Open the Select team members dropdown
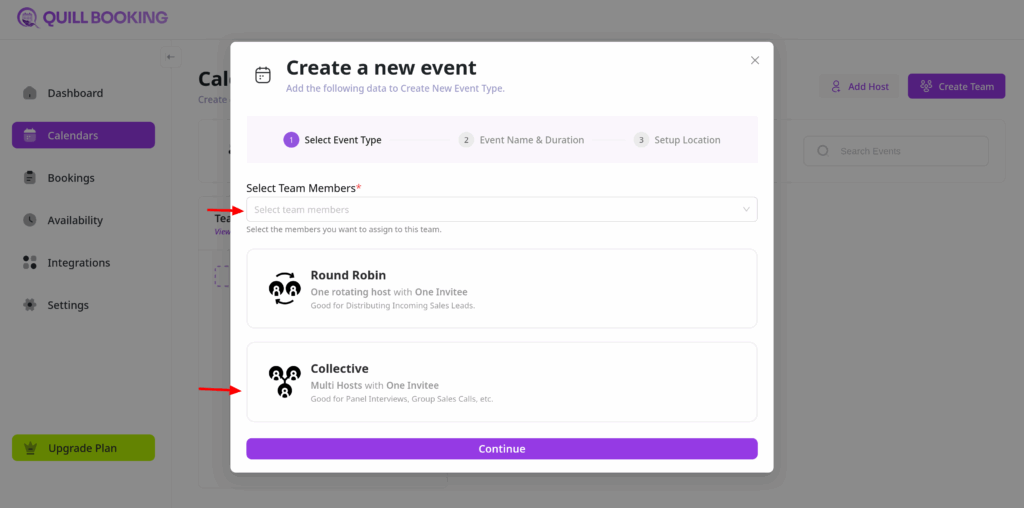 [490, 210]
